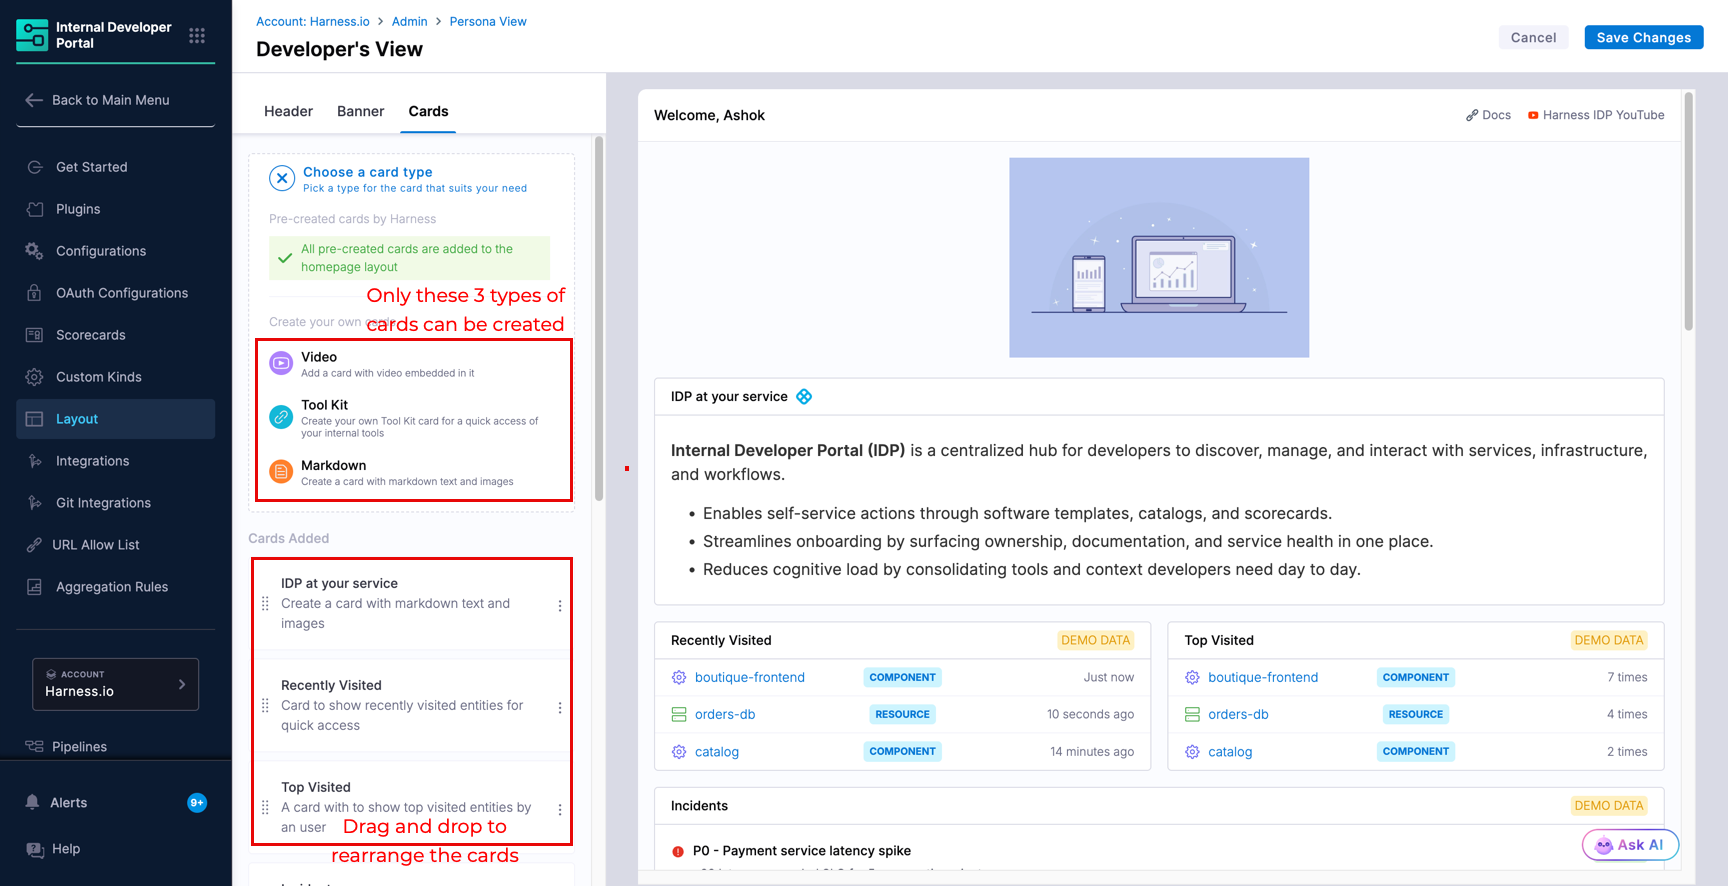Click the Alerts bell icon
1728x886 pixels.
pos(32,802)
